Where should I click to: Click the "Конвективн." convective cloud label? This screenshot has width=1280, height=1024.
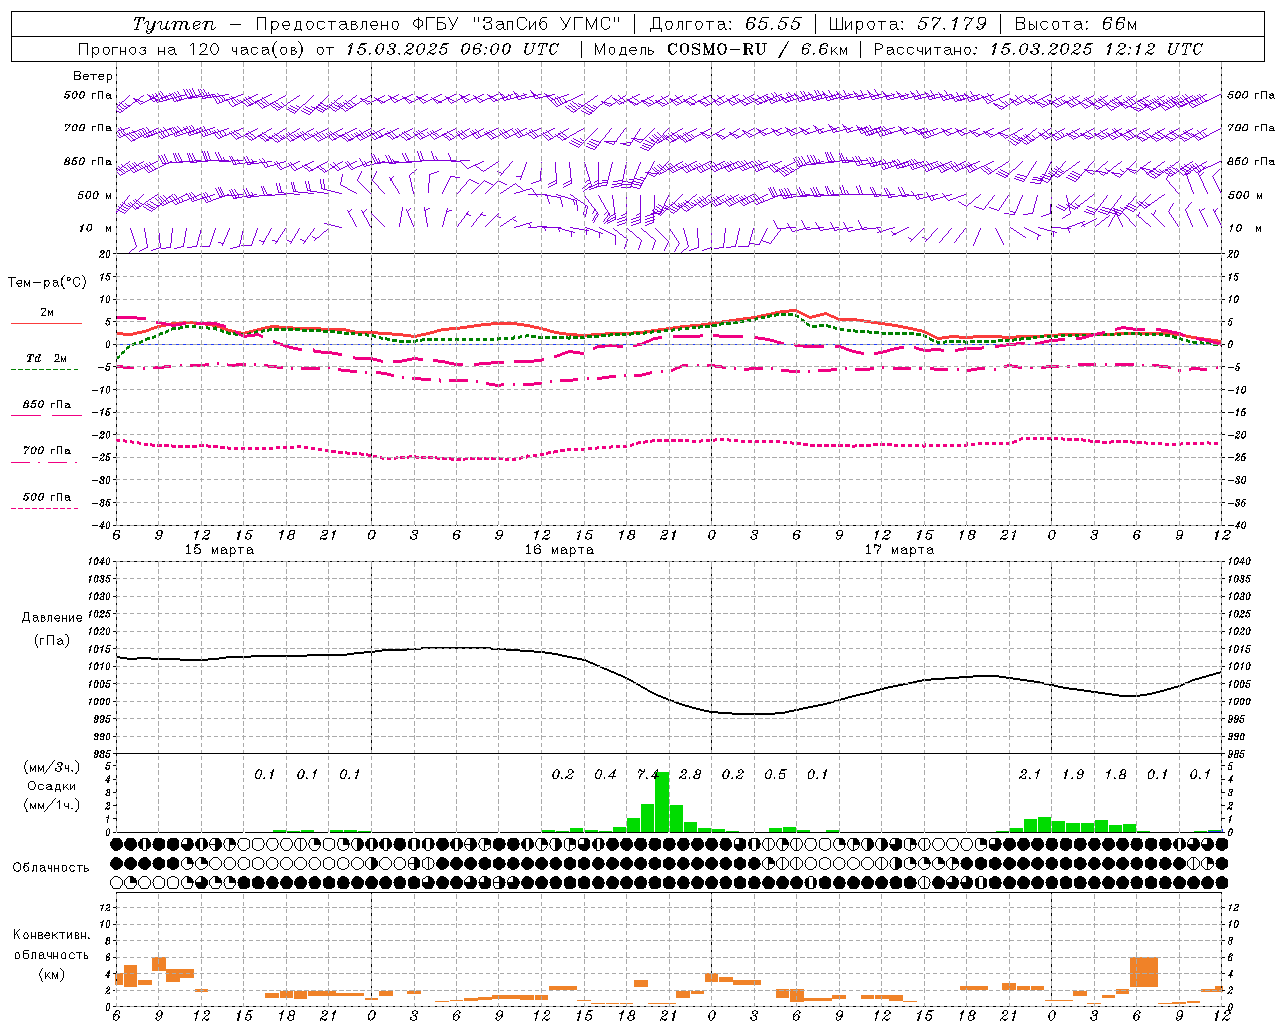tap(52, 935)
